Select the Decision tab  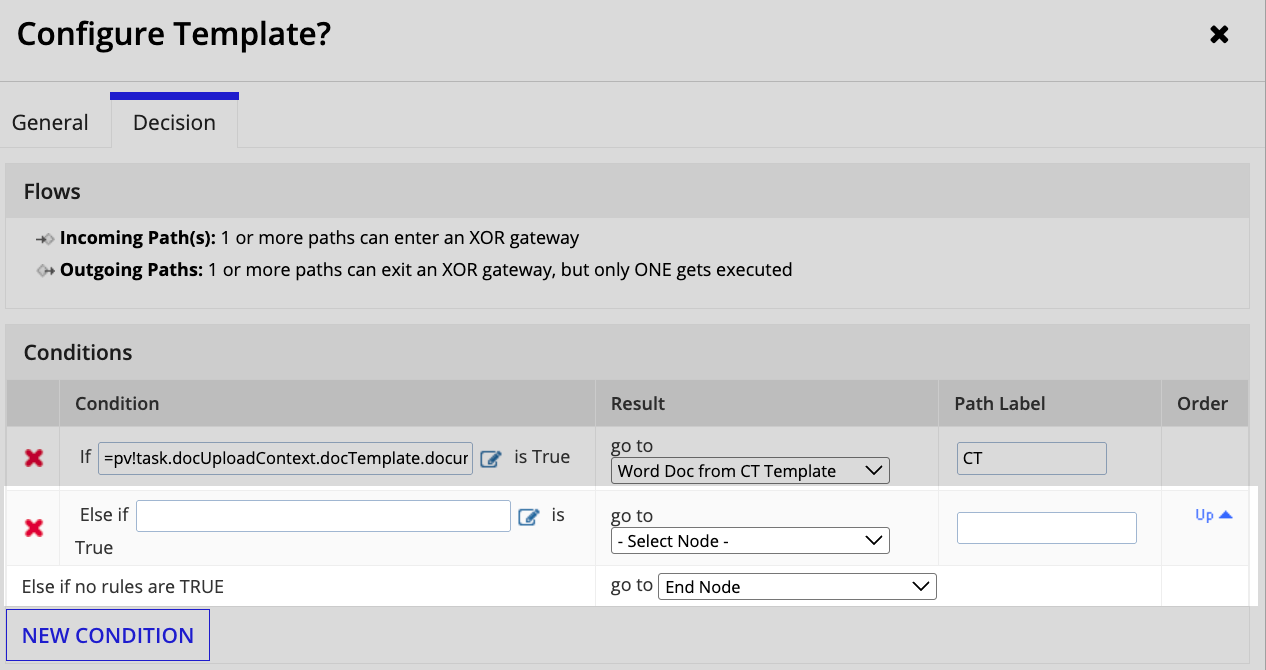tap(174, 121)
